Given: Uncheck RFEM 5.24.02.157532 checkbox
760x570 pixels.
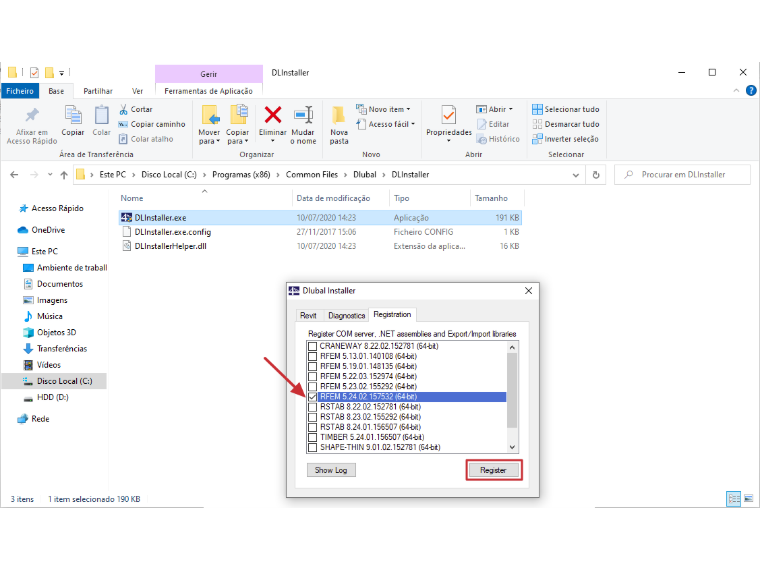Looking at the screenshot, I should pos(313,397).
